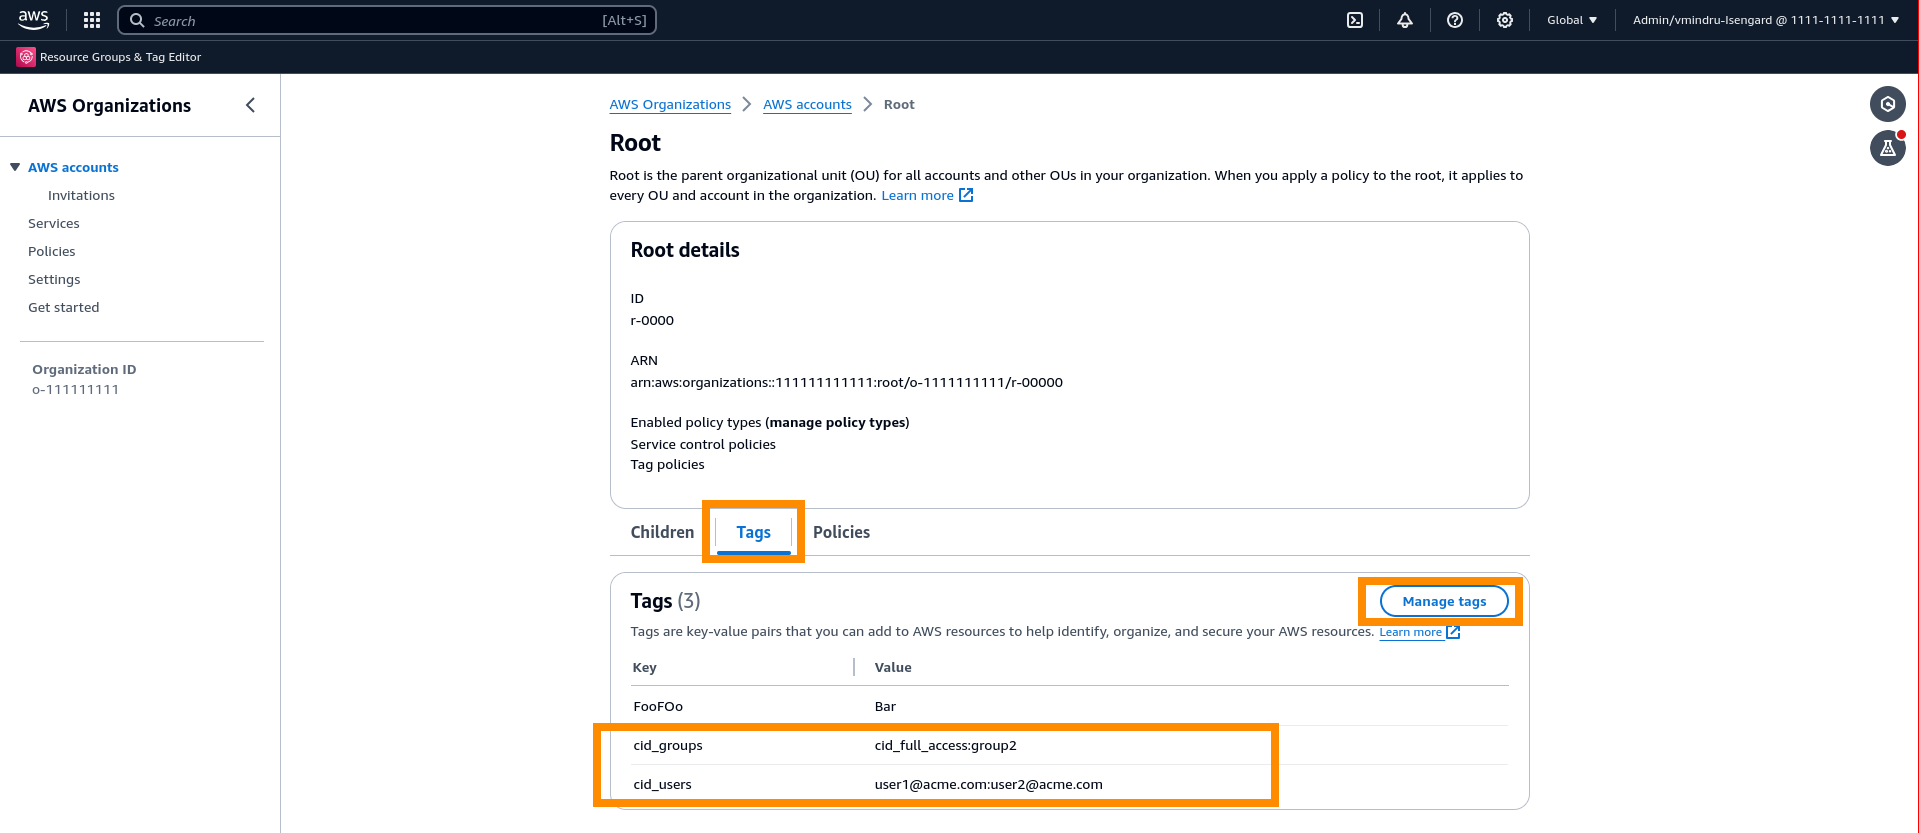Select the root ID r-0000 text
This screenshot has width=1919, height=833.
click(x=652, y=320)
